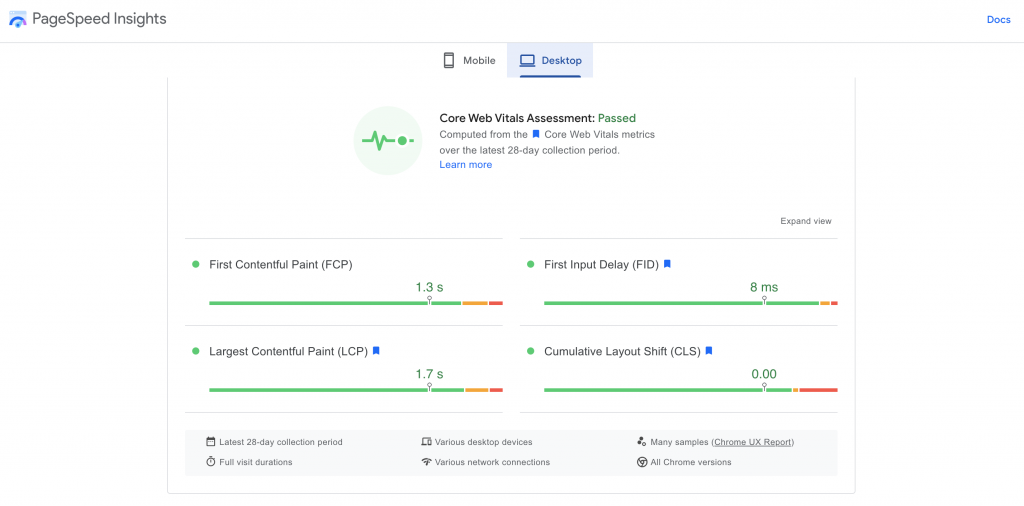Viewport: 1024px width, 506px height.
Task: Click the orange segment of the FCP bar
Action: 475,304
